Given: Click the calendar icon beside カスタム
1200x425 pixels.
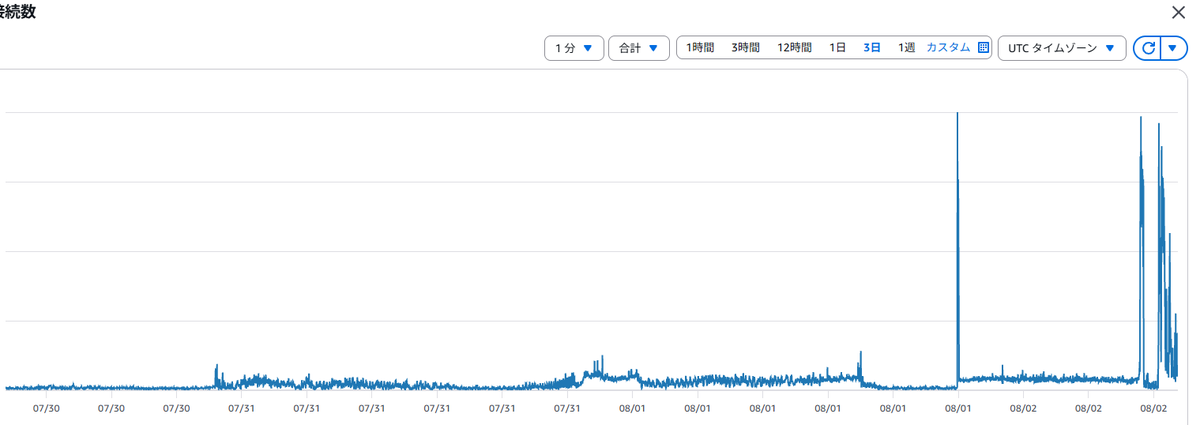Looking at the screenshot, I should [983, 48].
